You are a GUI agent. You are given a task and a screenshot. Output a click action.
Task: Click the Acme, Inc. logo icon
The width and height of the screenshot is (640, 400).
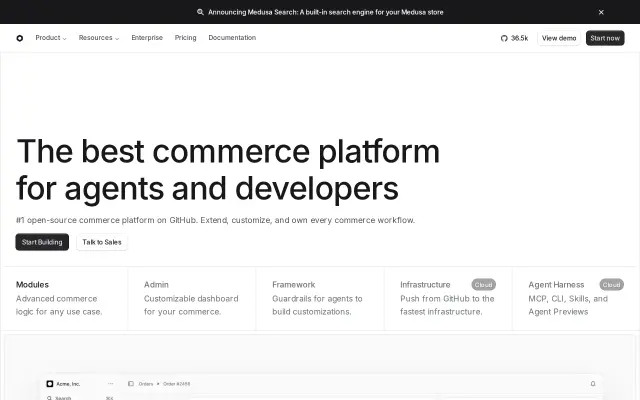(x=50, y=384)
